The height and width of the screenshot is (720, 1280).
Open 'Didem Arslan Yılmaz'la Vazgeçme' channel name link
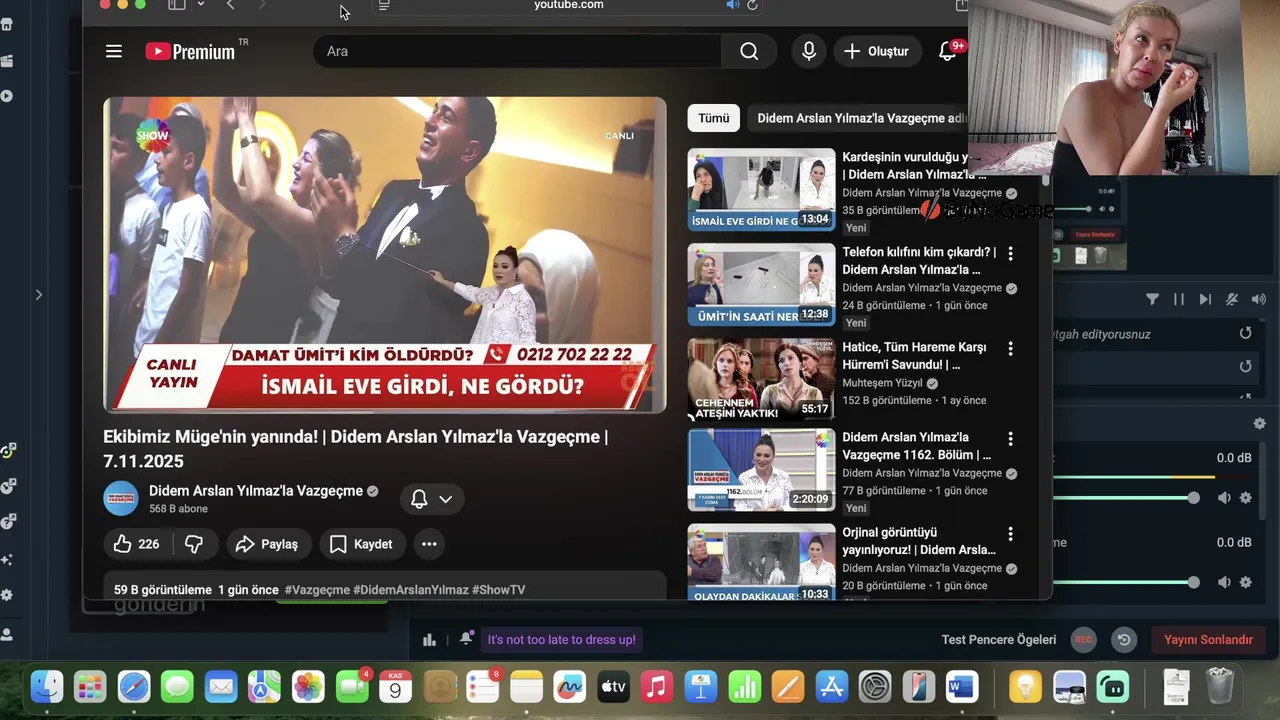[x=256, y=491]
